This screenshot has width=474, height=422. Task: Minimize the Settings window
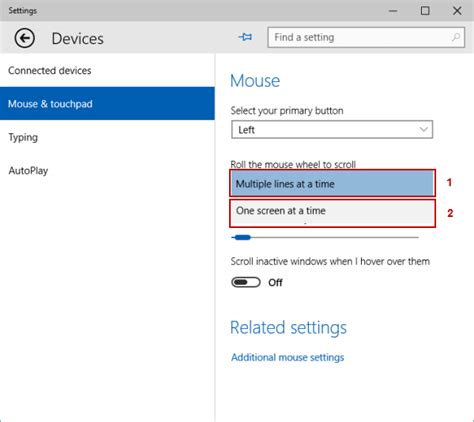393,11
